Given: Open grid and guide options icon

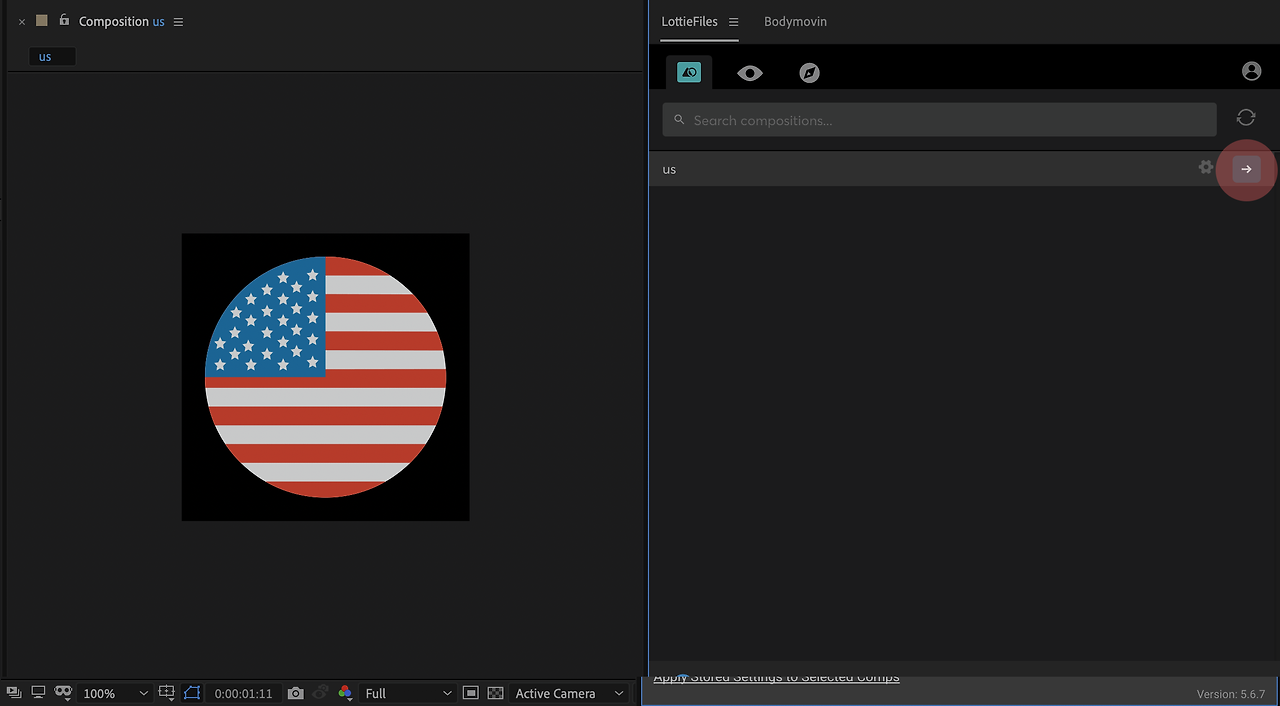Looking at the screenshot, I should pos(167,693).
